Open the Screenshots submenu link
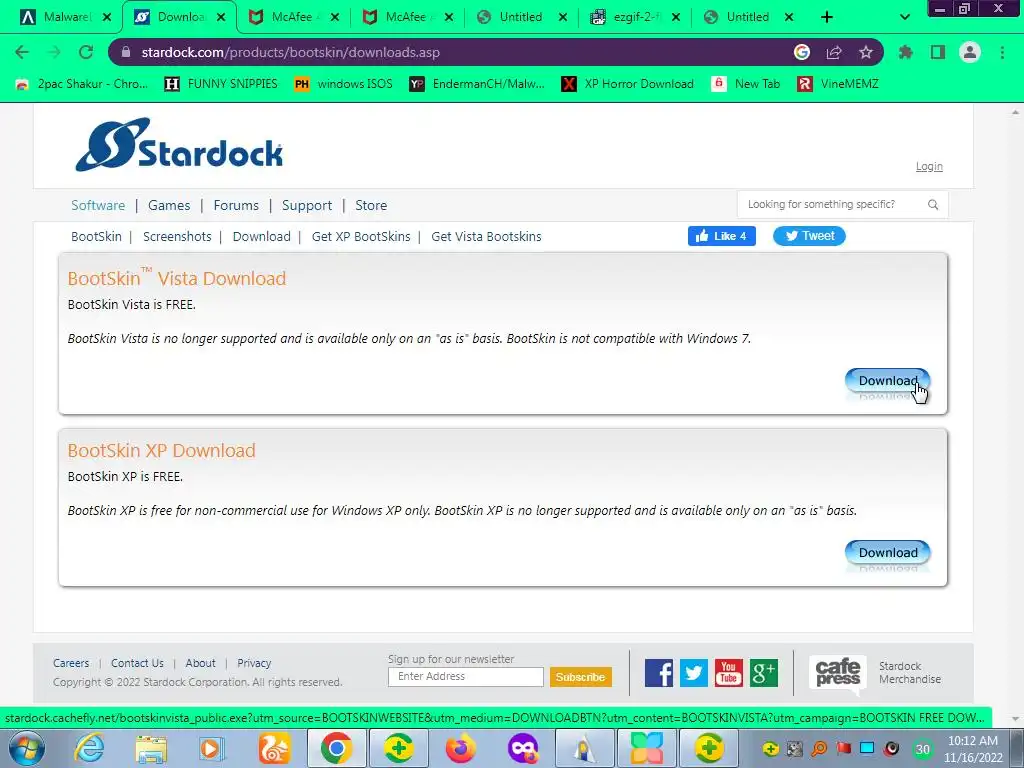The image size is (1024, 768). (177, 236)
